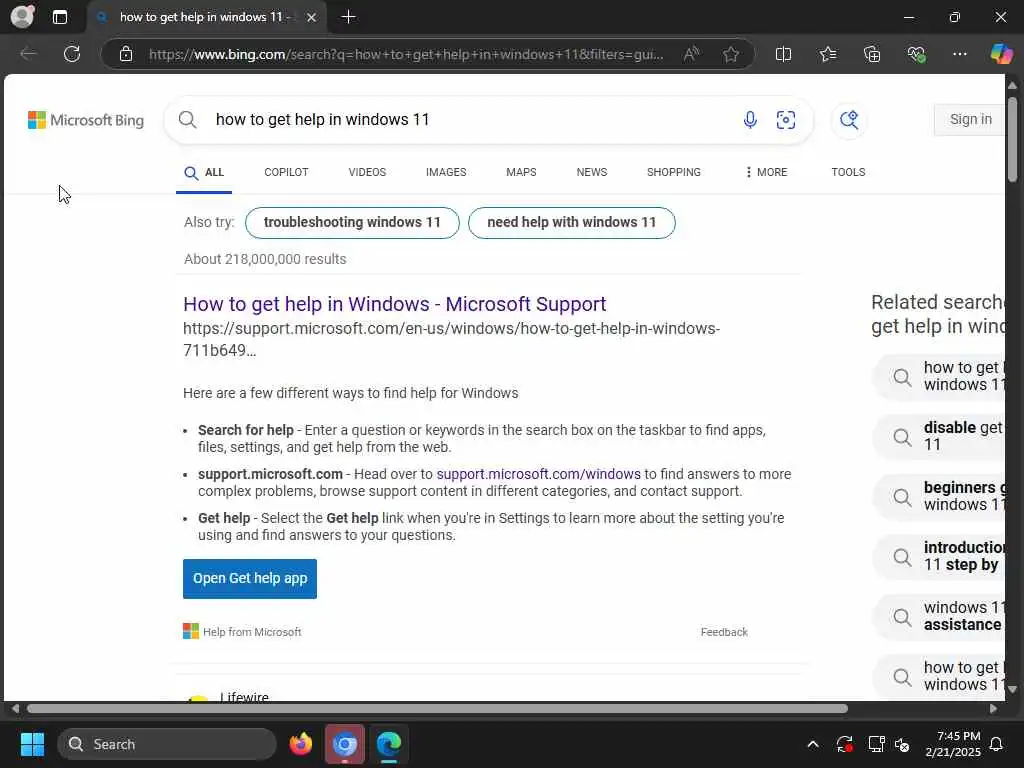Open the Collections icon
The width and height of the screenshot is (1024, 768).
pos(872,54)
